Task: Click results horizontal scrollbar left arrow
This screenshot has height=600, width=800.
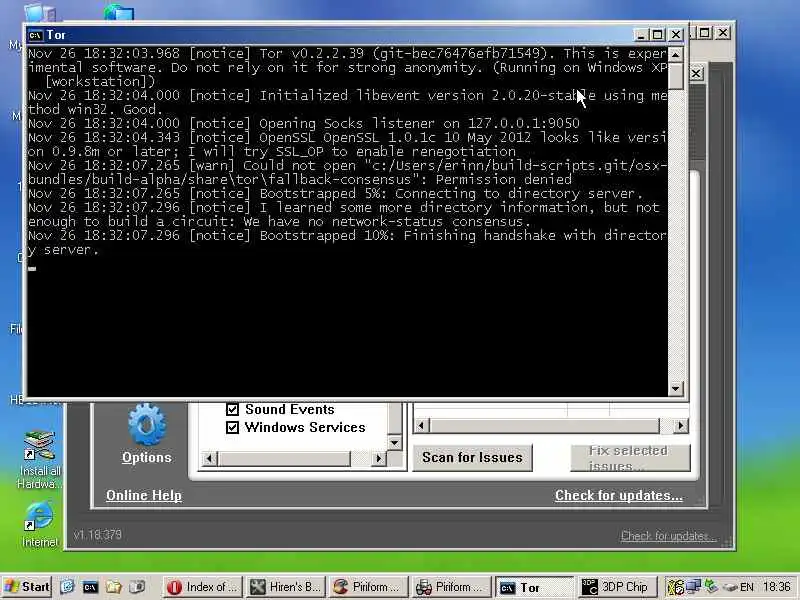Action: pyautogui.click(x=420, y=426)
